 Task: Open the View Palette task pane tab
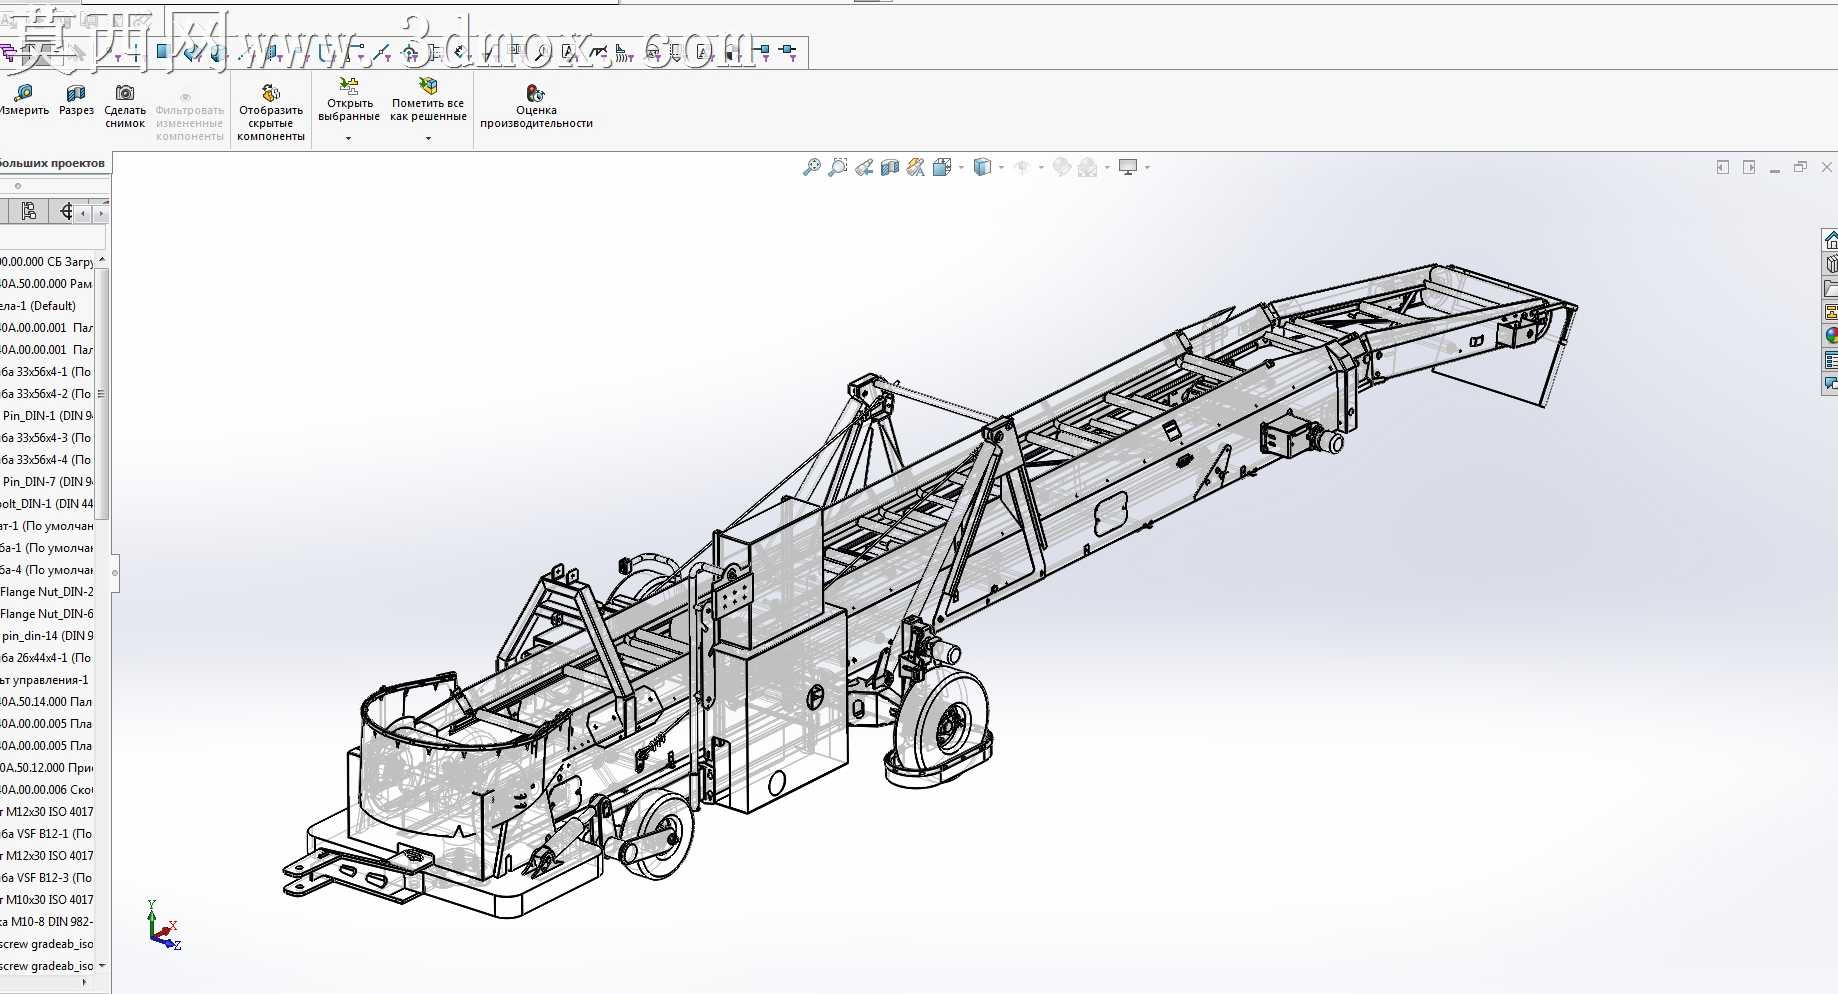coord(1830,312)
